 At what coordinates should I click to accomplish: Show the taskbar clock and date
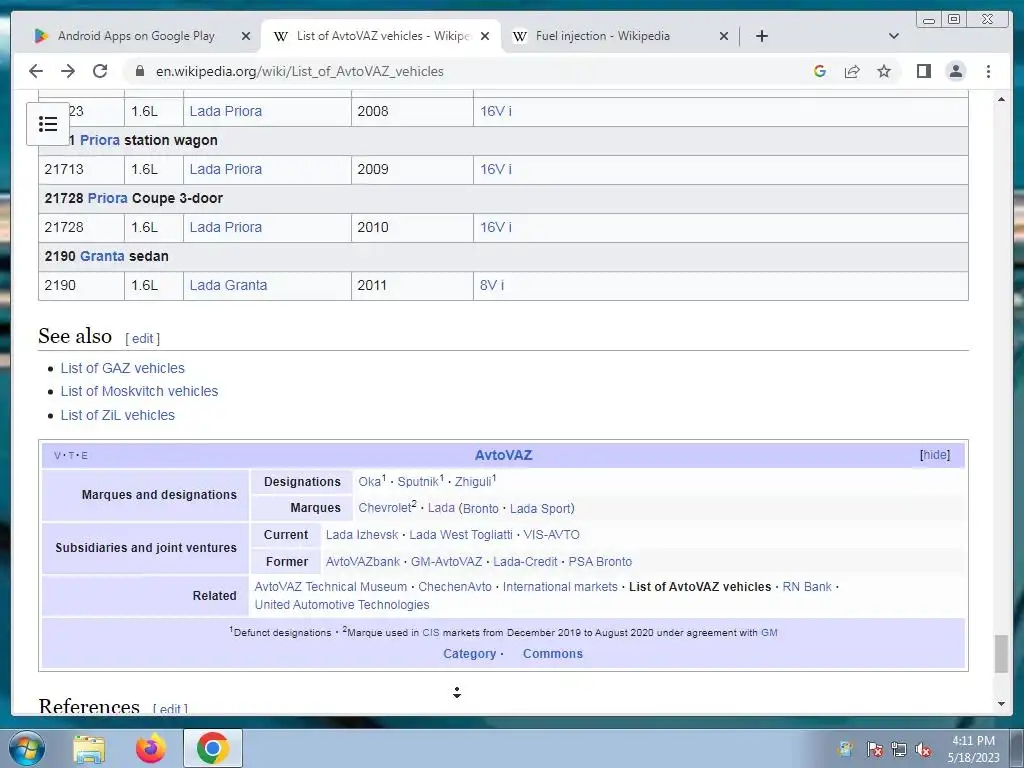pyautogui.click(x=973, y=749)
